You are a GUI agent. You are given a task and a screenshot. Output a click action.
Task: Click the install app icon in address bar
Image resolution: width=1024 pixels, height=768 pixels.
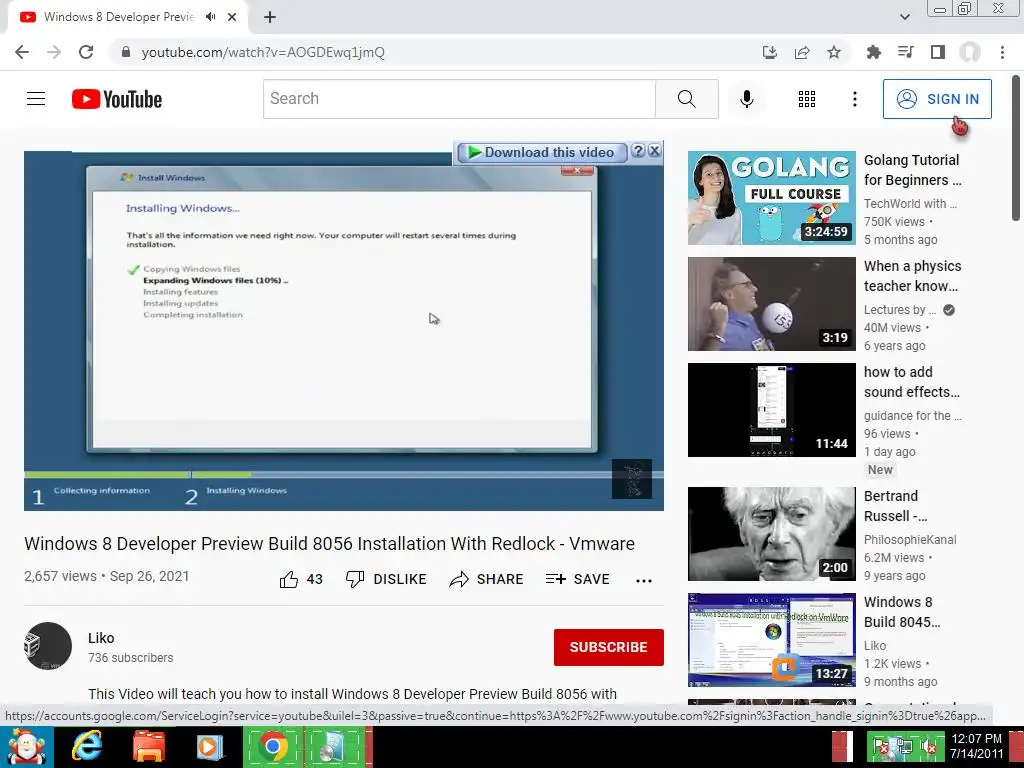click(x=769, y=52)
